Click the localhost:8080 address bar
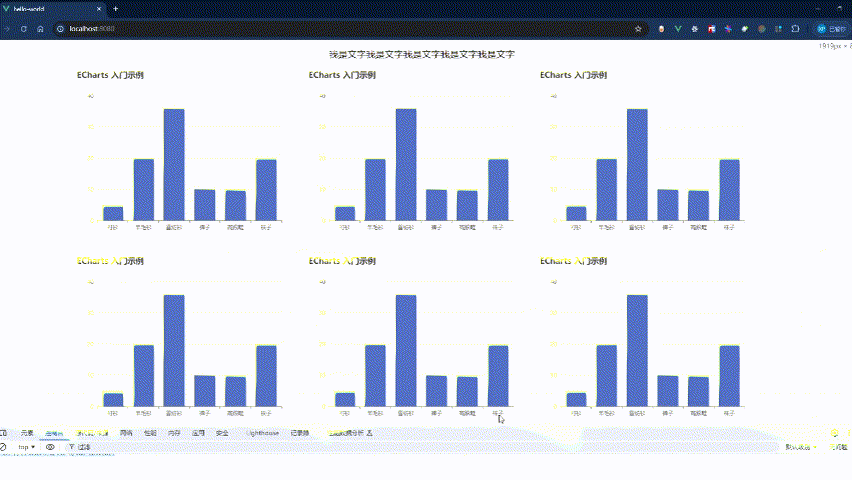The width and height of the screenshot is (852, 480). click(348, 29)
